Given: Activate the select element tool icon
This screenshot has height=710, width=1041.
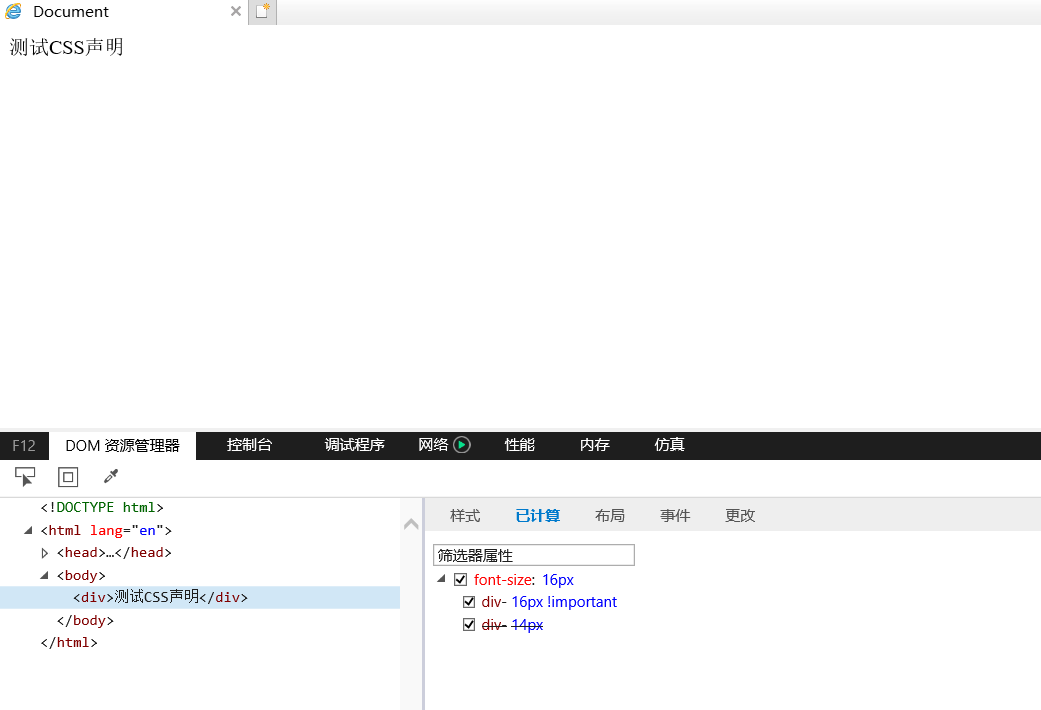Looking at the screenshot, I should point(25,477).
